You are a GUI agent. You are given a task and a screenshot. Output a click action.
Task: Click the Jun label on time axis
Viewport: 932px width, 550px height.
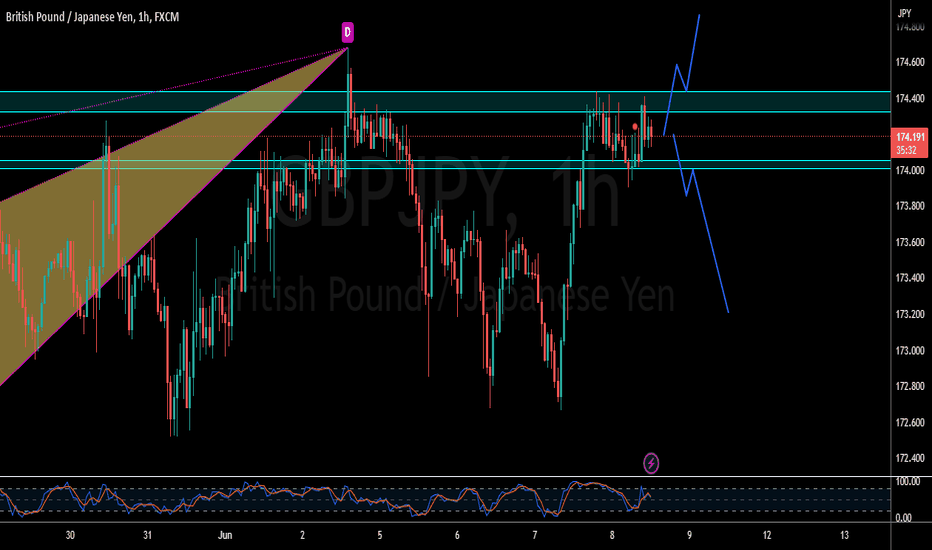[x=225, y=535]
